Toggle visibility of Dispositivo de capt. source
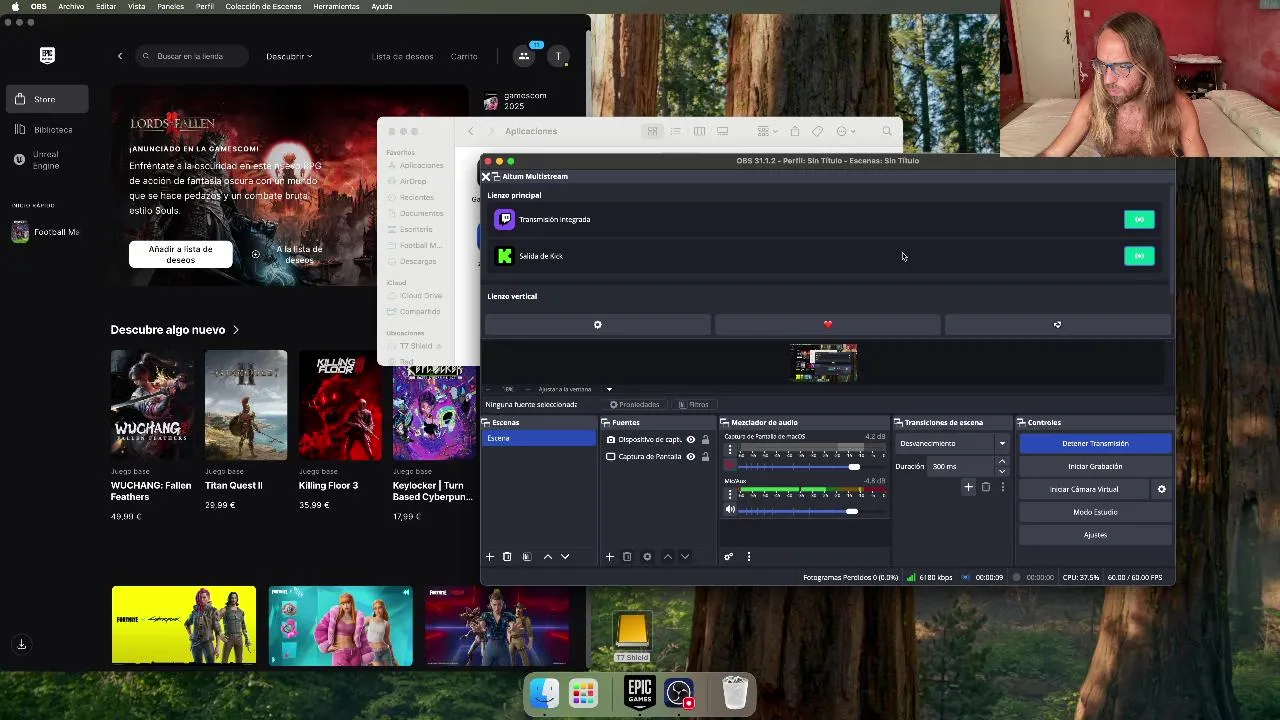This screenshot has width=1280, height=720. point(690,440)
